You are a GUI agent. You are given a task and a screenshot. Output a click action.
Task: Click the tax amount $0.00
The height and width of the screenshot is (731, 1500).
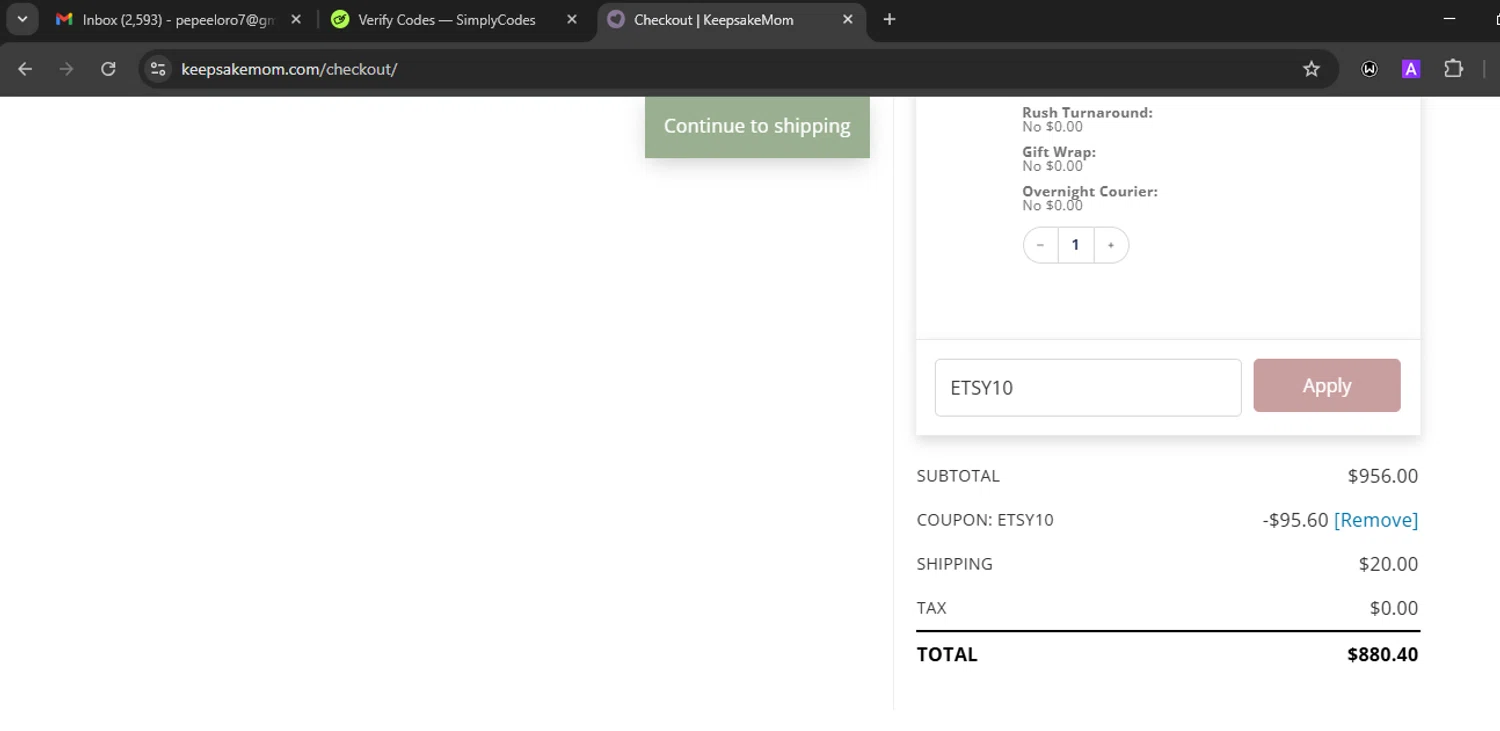click(1394, 608)
